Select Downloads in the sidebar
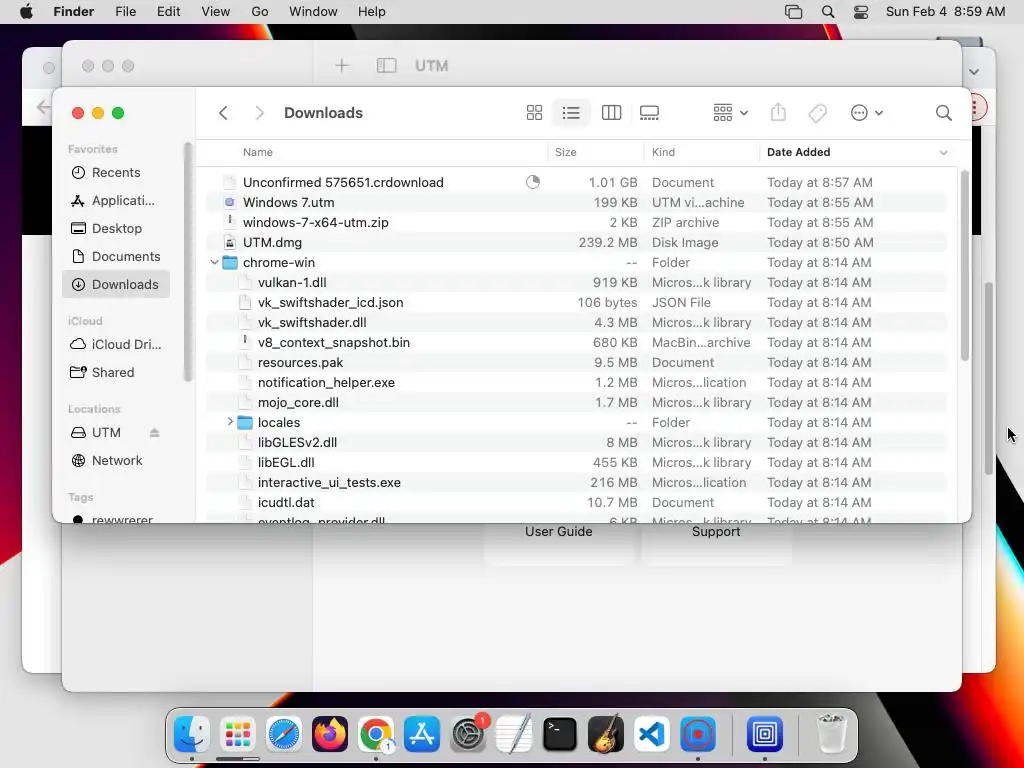Viewport: 1024px width, 768px height. tap(116, 285)
